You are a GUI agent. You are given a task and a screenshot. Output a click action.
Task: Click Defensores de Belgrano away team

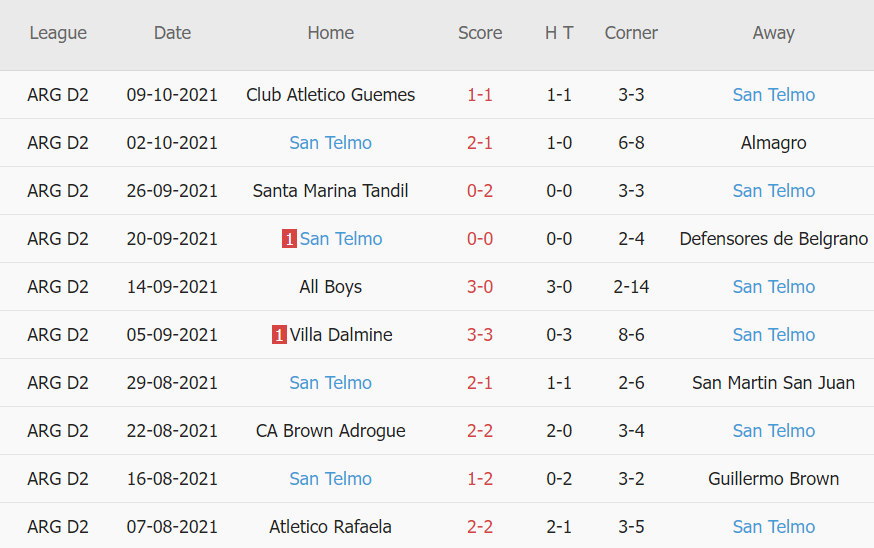coord(773,239)
